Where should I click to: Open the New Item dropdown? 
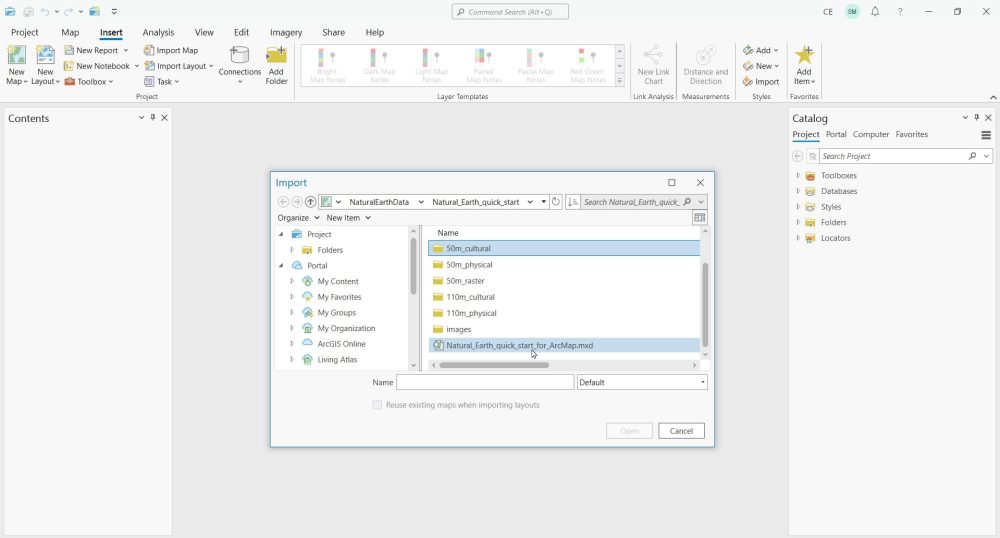coord(348,218)
